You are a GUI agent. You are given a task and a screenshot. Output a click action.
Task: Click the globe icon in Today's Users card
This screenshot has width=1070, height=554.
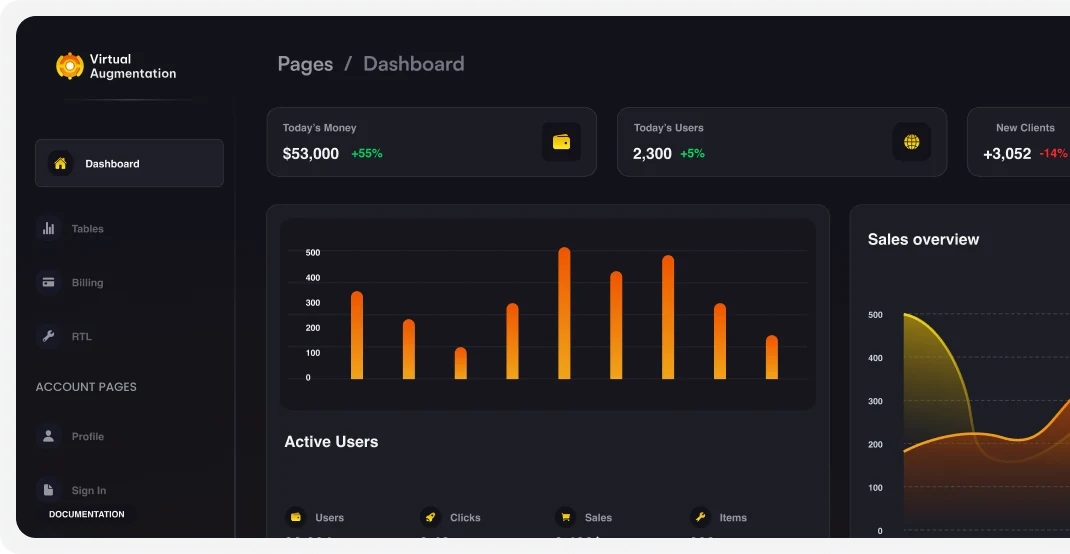[x=912, y=142]
